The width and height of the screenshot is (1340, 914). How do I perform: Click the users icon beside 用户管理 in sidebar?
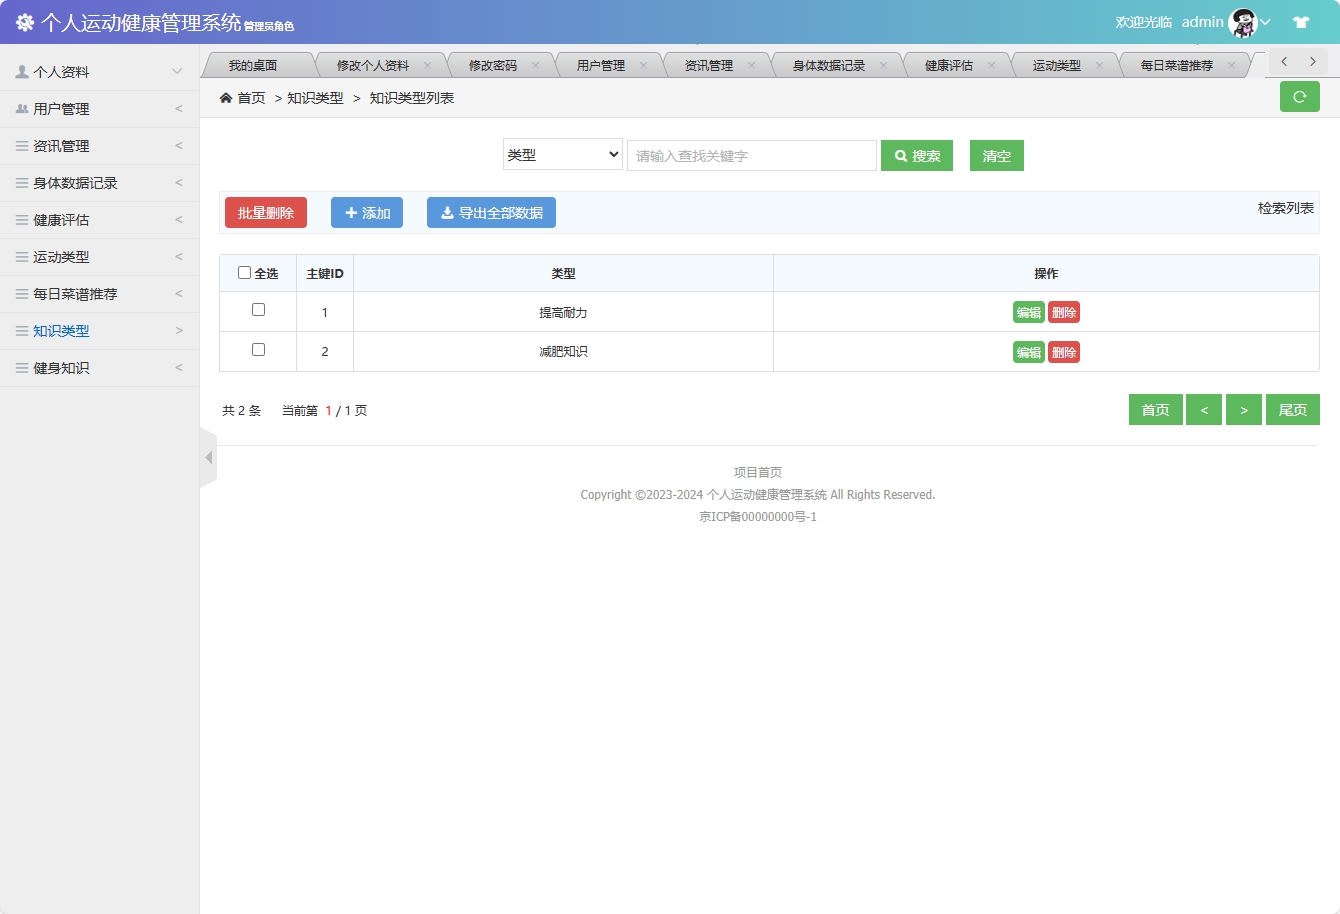(x=22, y=108)
